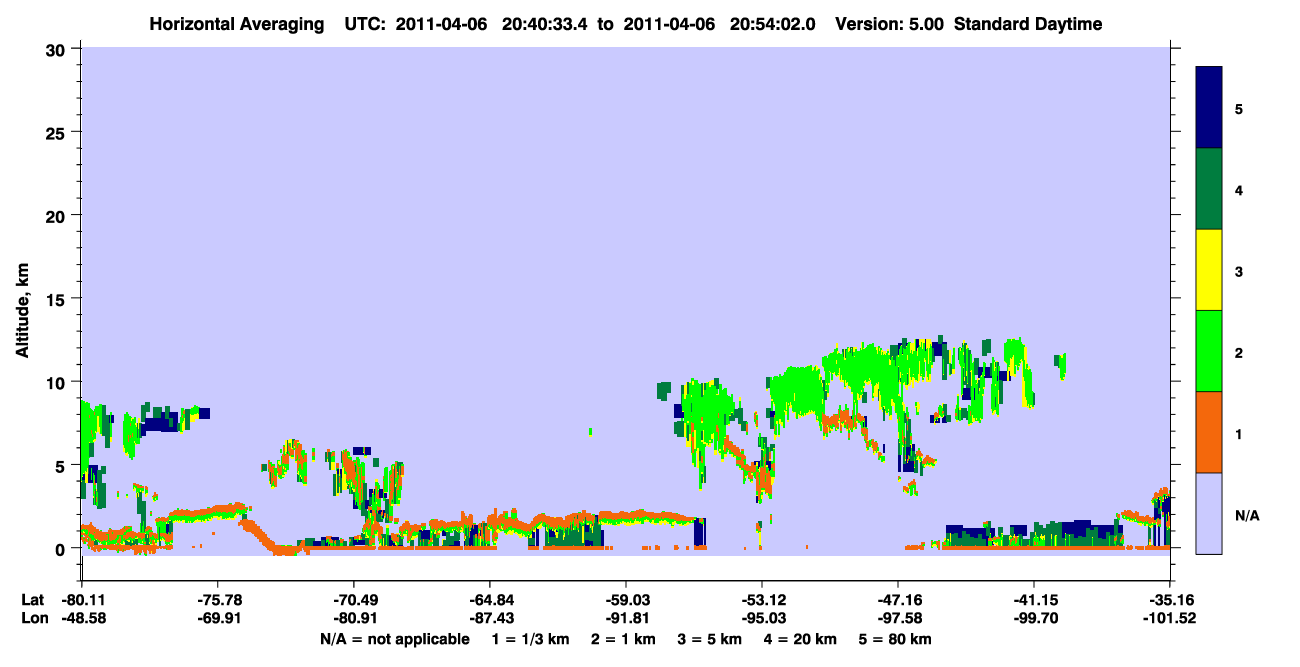Click latitude value -53.12
1300x667 pixels.
coord(762,600)
